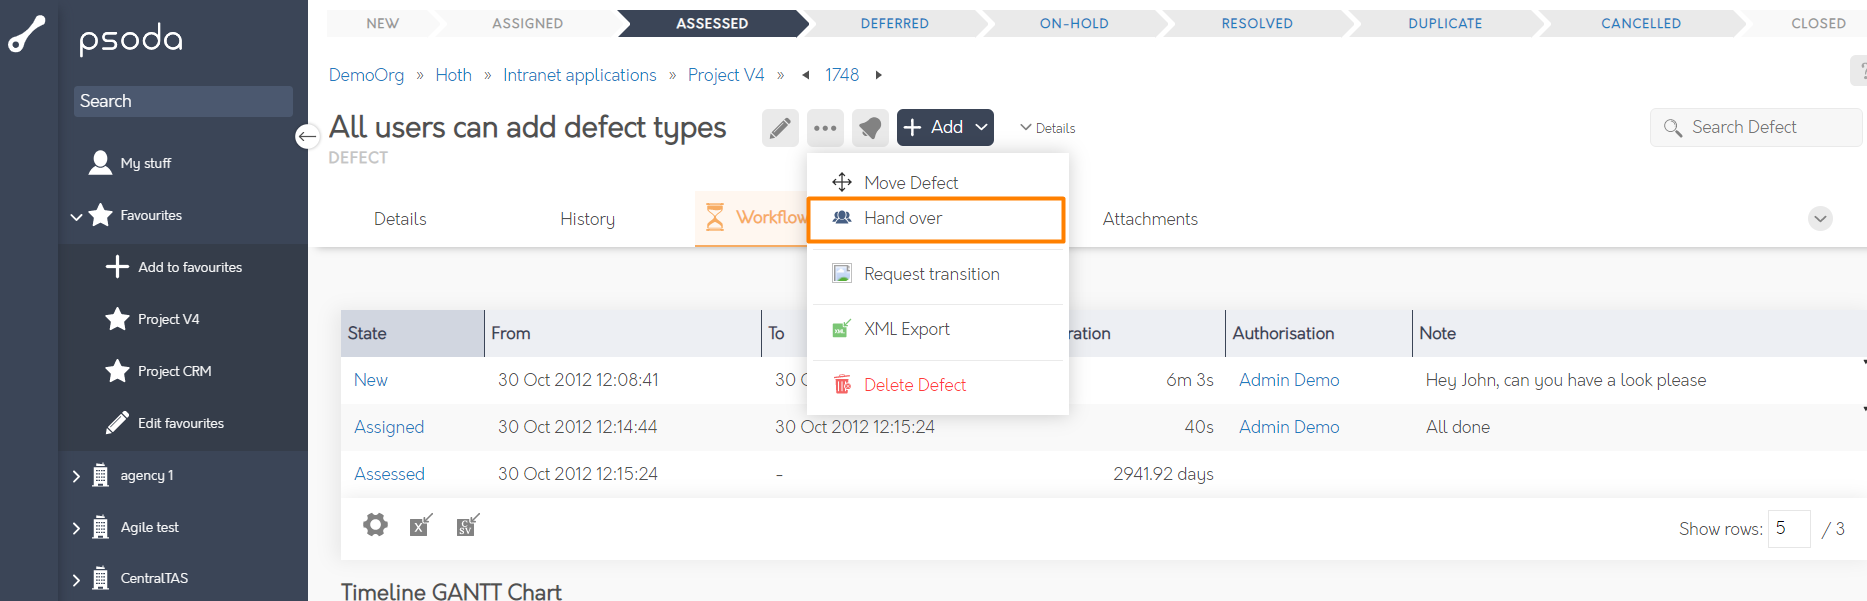
Task: Expand the agency 1 tree node
Action: [x=76, y=476]
